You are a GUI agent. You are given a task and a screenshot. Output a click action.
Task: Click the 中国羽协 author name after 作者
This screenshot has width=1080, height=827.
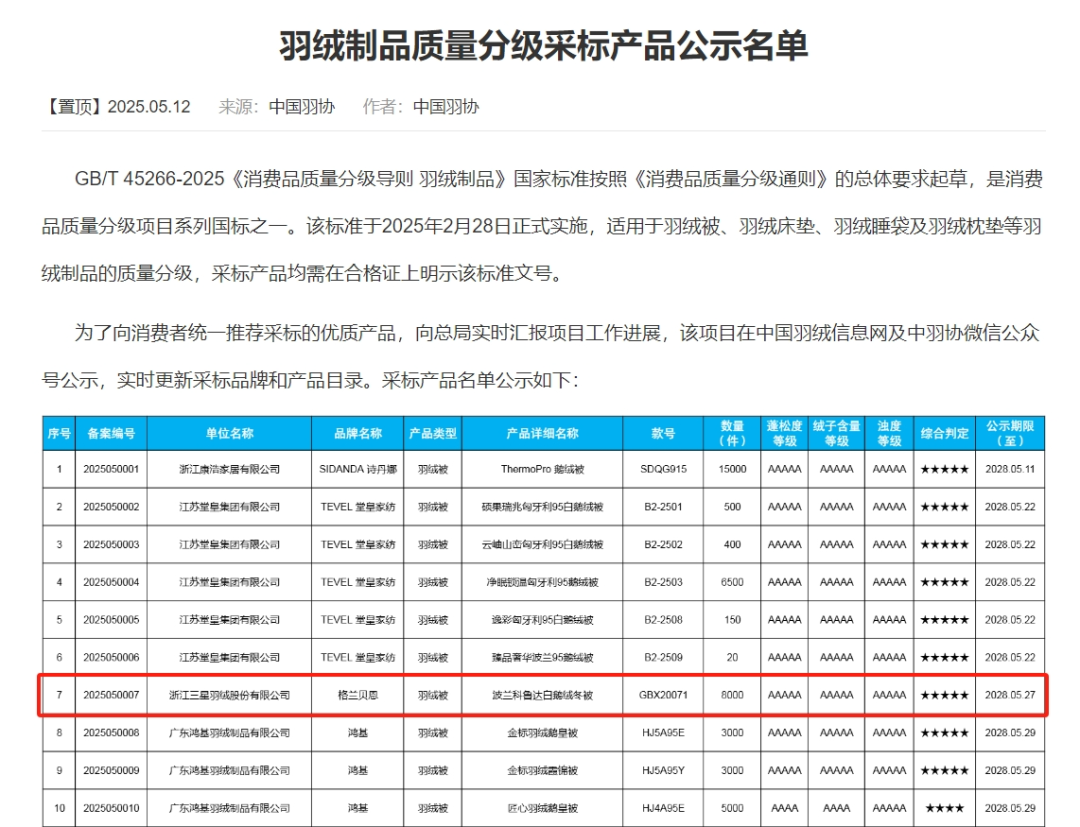click(446, 107)
